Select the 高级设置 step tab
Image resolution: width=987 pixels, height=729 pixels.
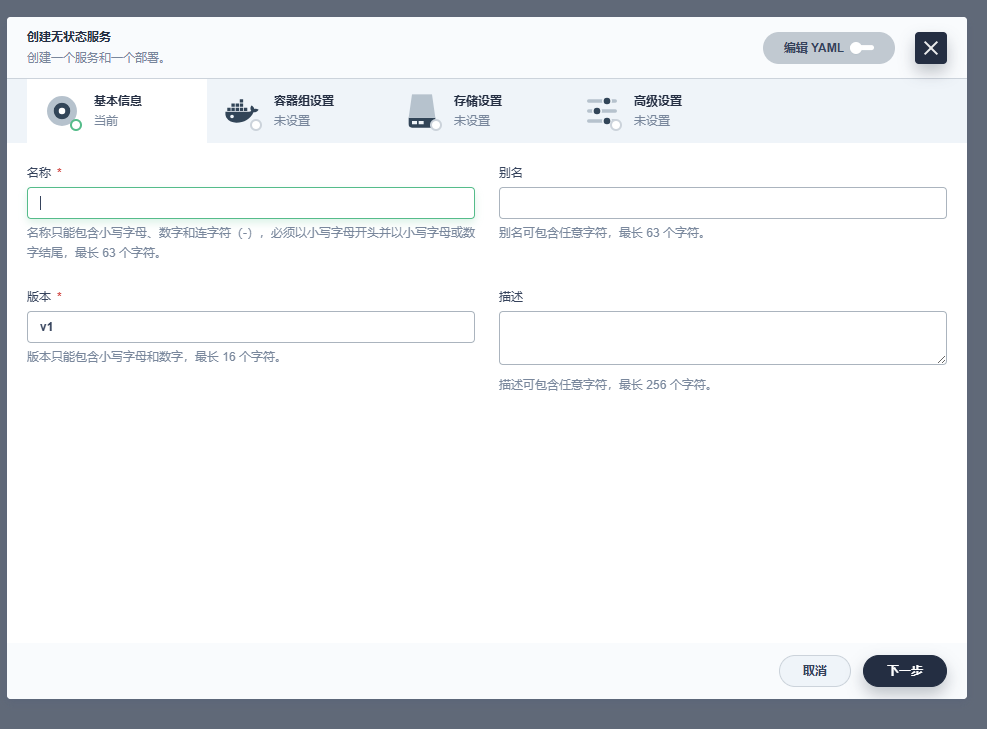coord(658,101)
